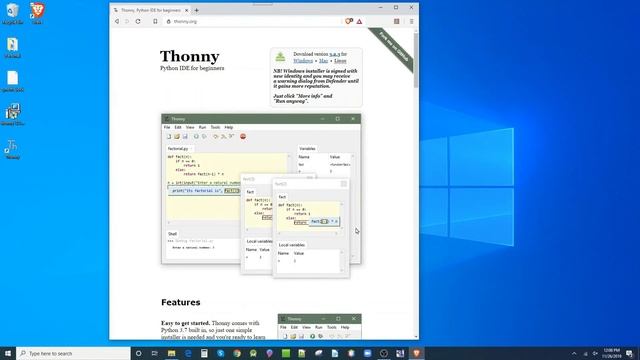Open the Action Center notifications icon
Screen dimensions: 640x360
(x=630, y=353)
